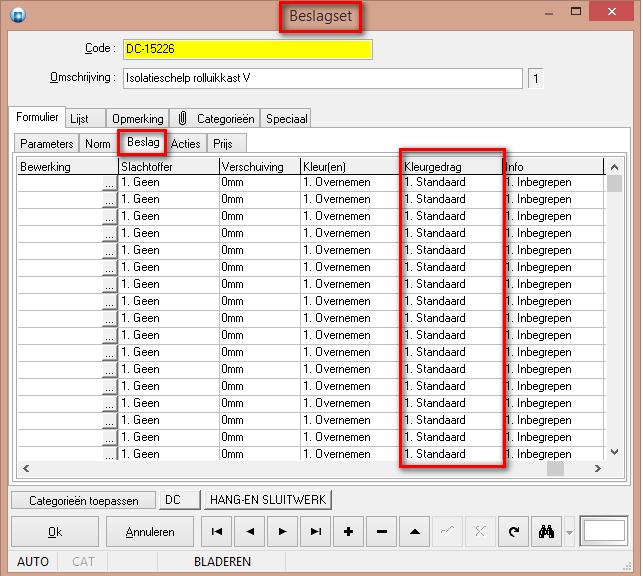Select the Parameters sub-tab
The height and width of the screenshot is (576, 643).
[x=46, y=144]
